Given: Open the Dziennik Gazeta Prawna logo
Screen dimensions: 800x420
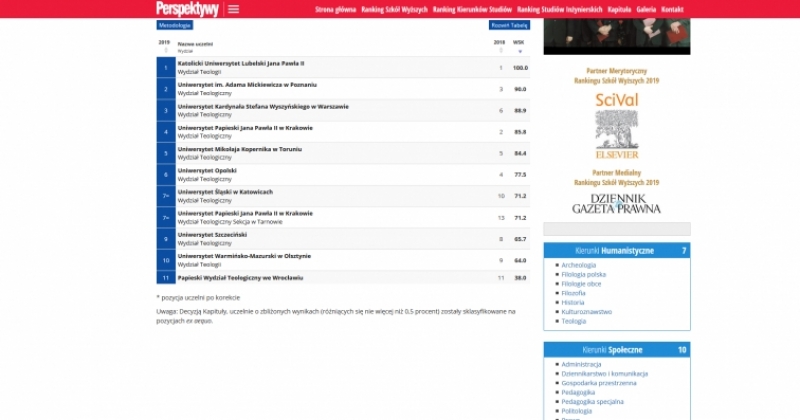Looking at the screenshot, I should 616,203.
